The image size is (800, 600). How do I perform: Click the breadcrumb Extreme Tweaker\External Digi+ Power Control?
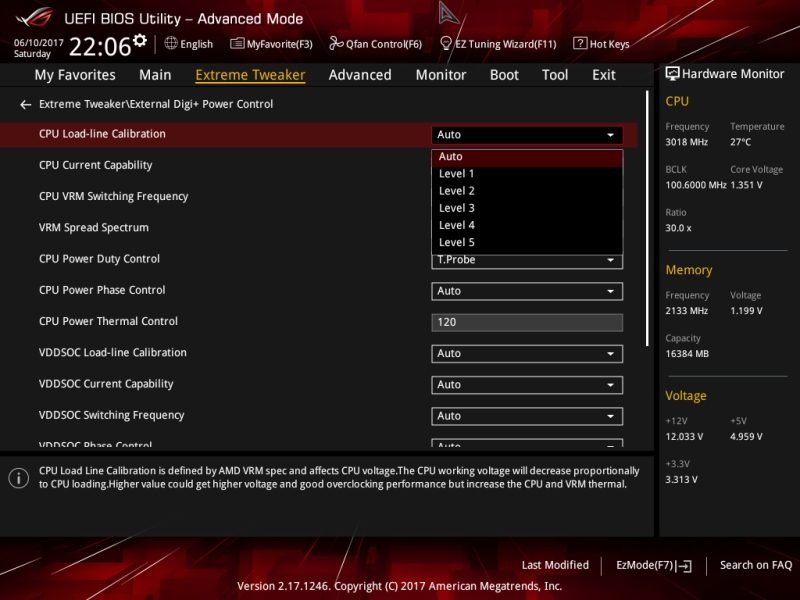[156, 104]
